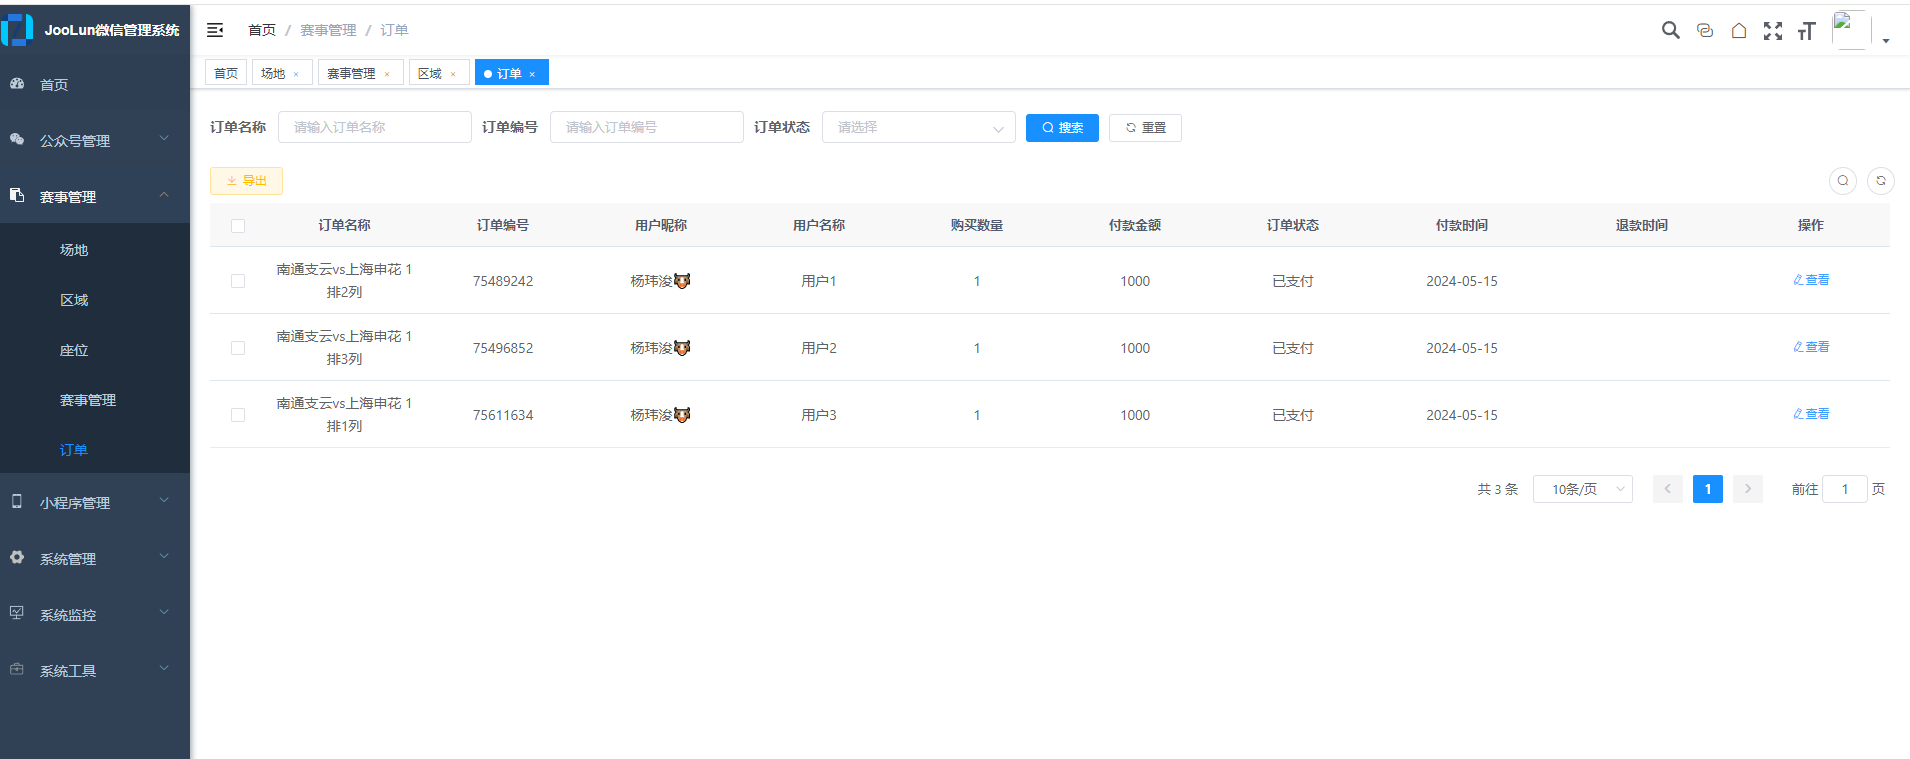
Task: Expand user dropdown caret next to avatar
Action: tap(1886, 41)
